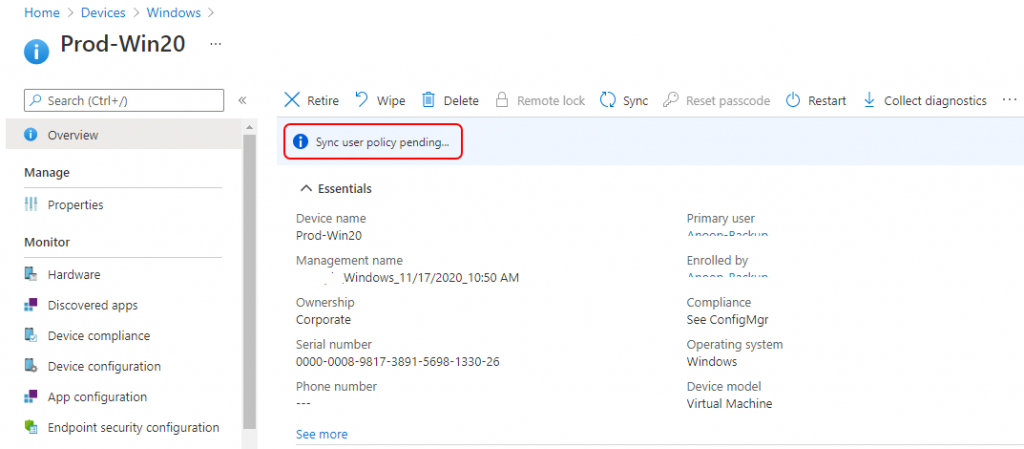The width and height of the screenshot is (1024, 449).
Task: Click the Wipe undo-arrow icon
Action: point(362,100)
